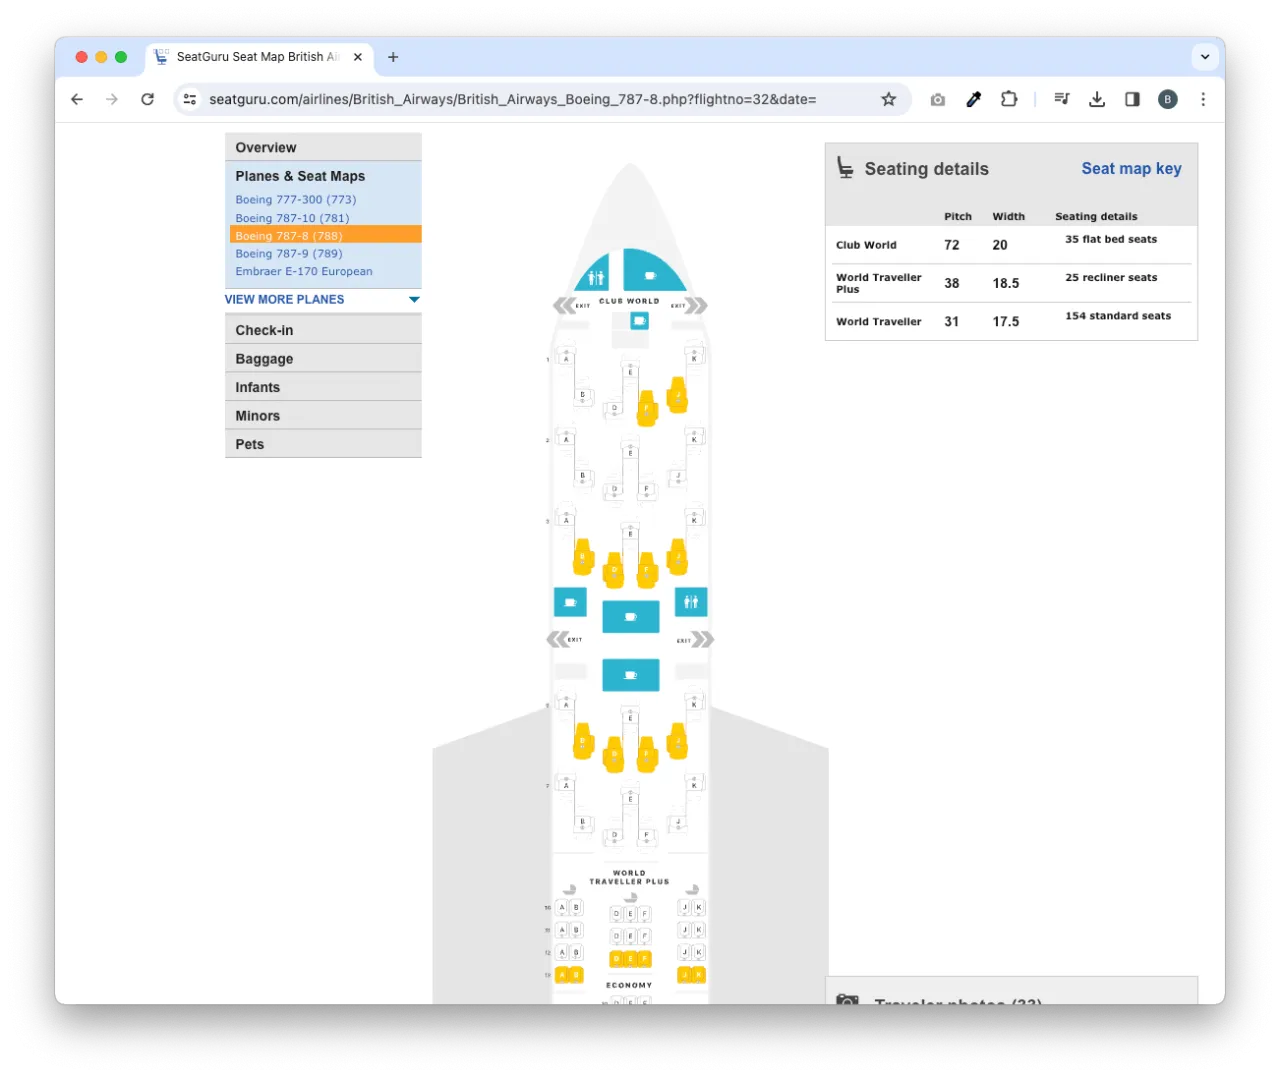Activate the eyedropper color picker extension
The width and height of the screenshot is (1280, 1077).
click(x=973, y=99)
